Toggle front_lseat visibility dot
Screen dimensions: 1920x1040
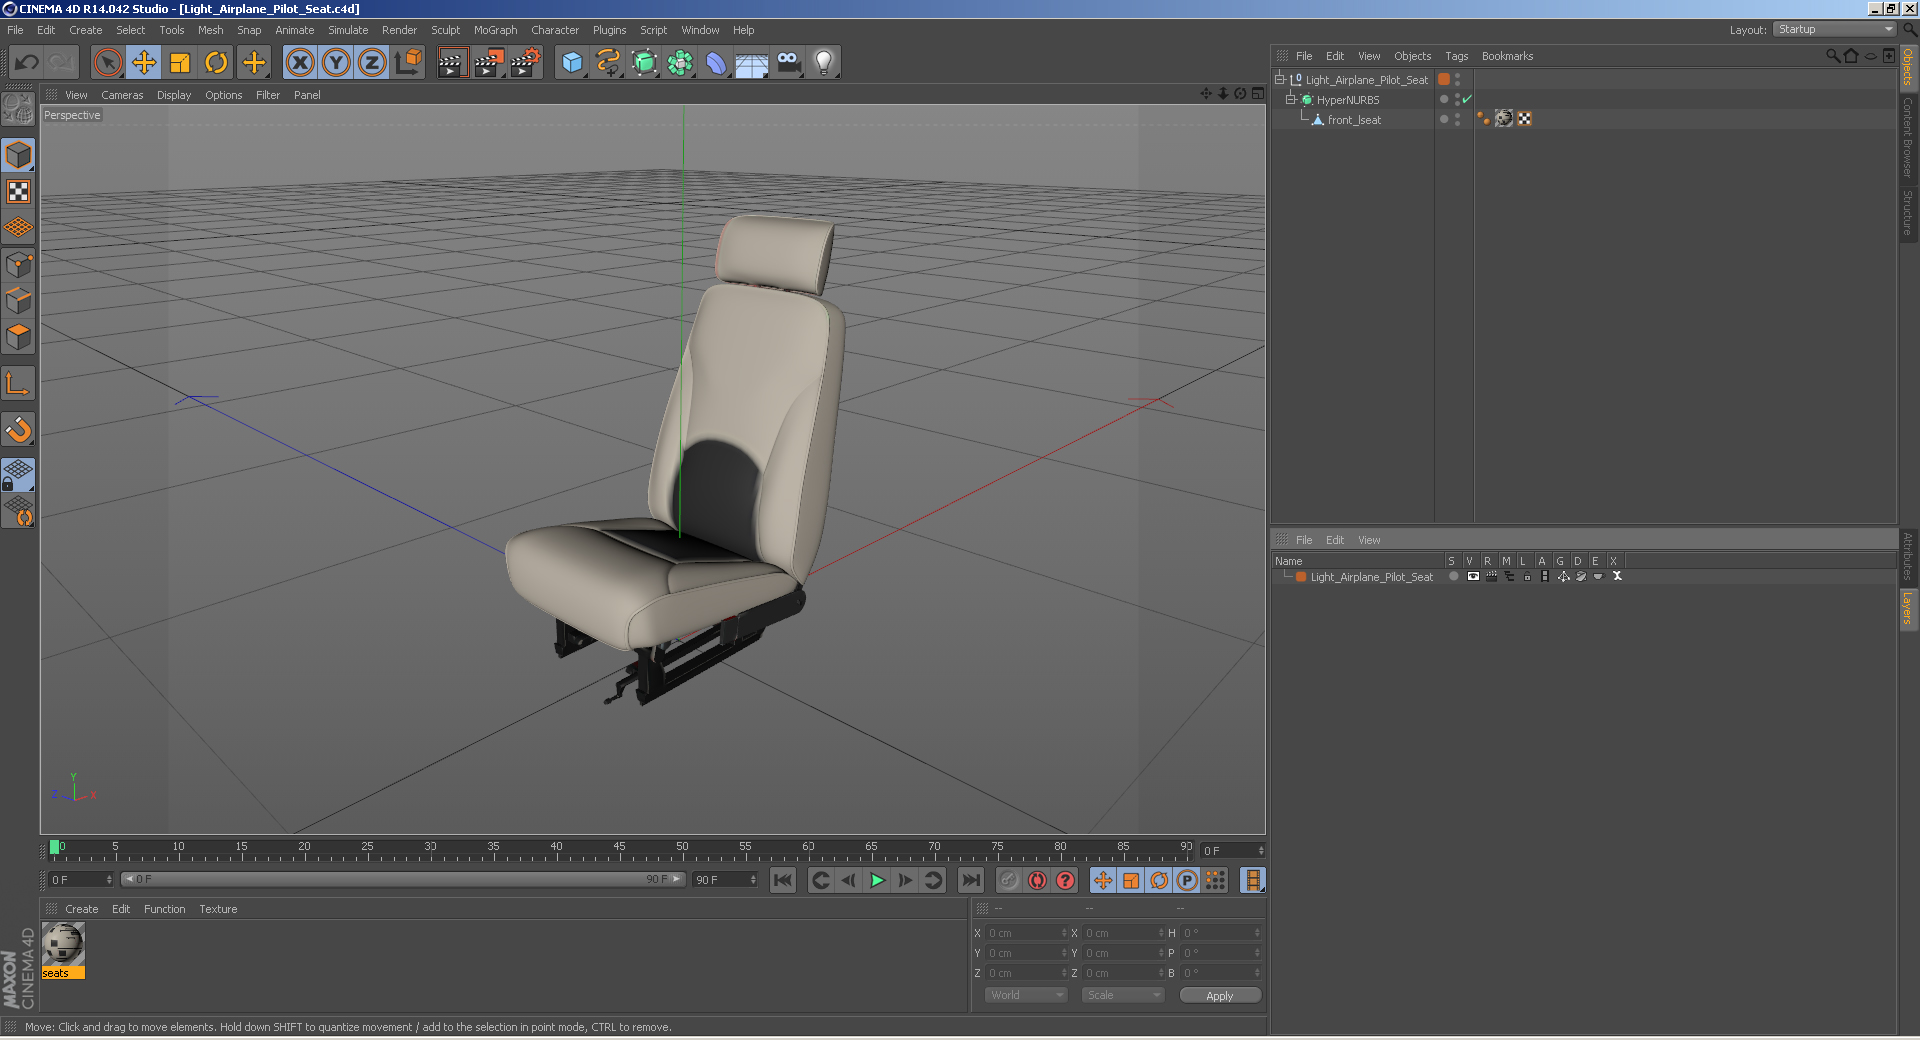coord(1457,116)
